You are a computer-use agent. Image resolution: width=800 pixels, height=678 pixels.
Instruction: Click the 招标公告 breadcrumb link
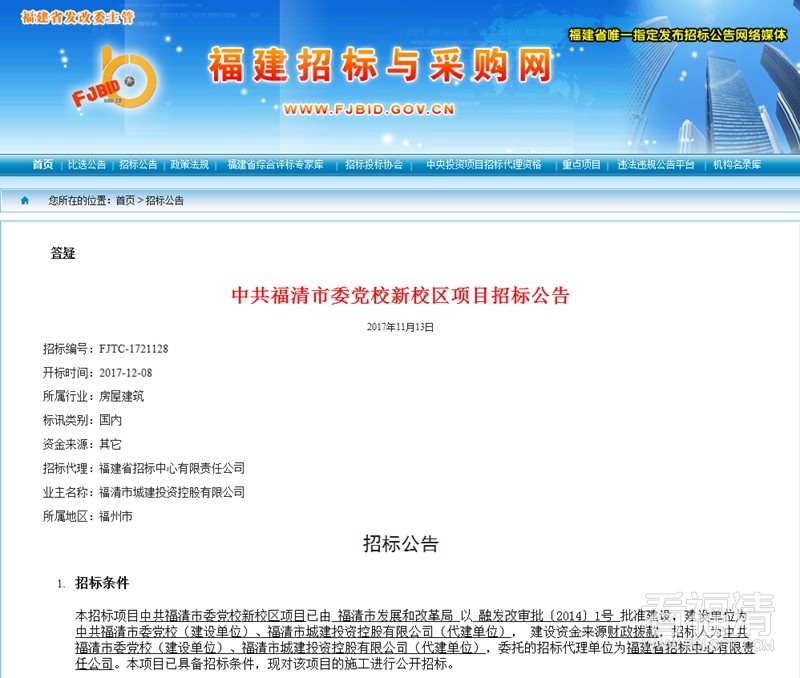[165, 200]
